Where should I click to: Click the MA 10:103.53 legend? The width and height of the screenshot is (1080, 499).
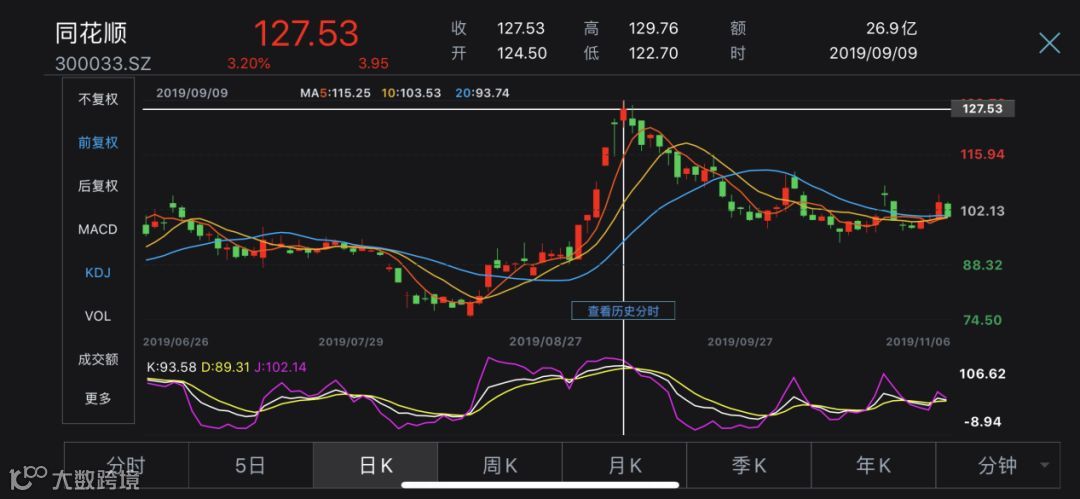point(411,93)
